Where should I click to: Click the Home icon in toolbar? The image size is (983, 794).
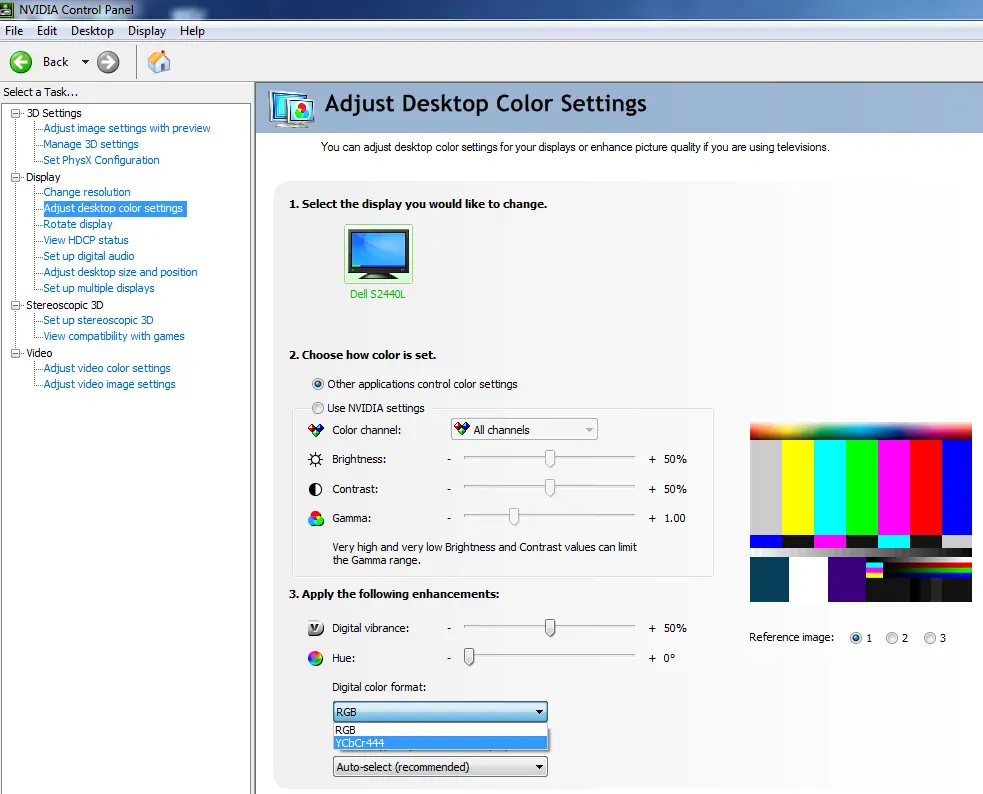click(158, 62)
